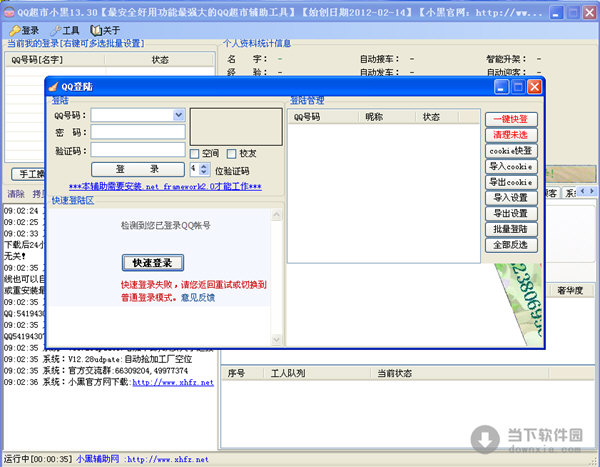Click the 快速登陆区 scrollbar up arrow
Image resolution: width=600 pixels, height=467 pixels.
tap(276, 215)
